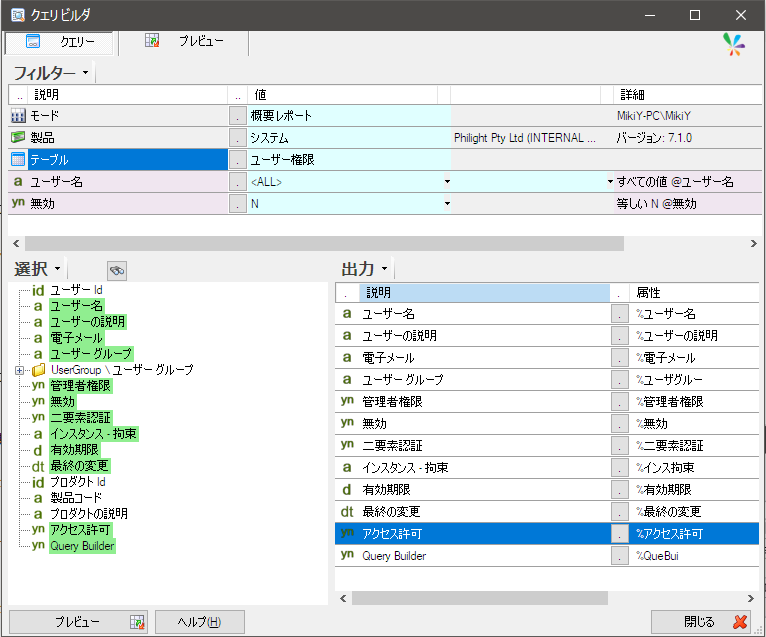The height and width of the screenshot is (637, 766).
Task: Click the binoculars search icon
Action: point(117,270)
